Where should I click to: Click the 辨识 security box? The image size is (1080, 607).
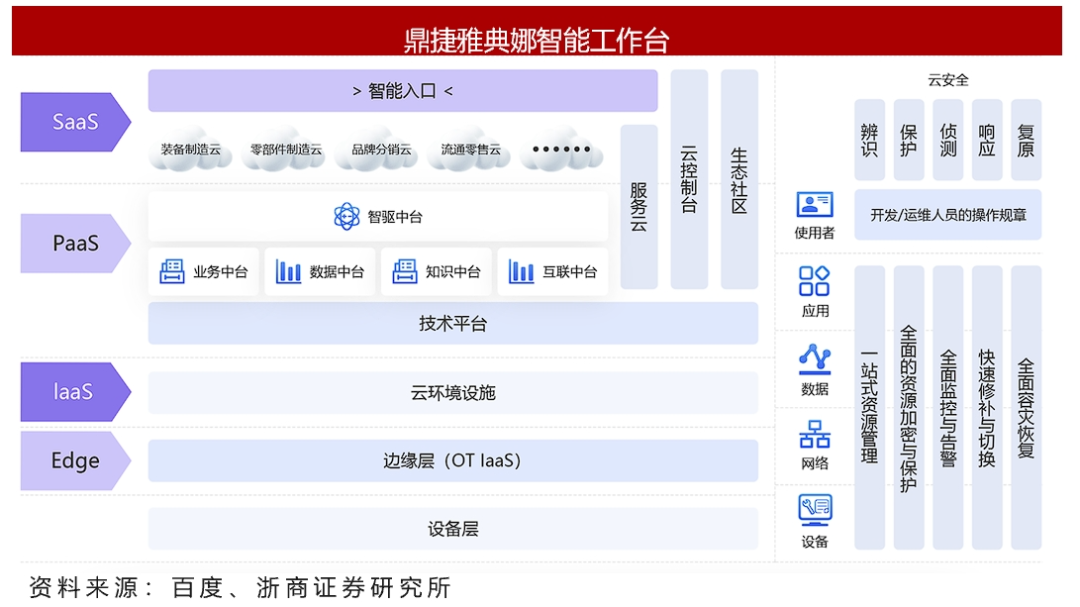[870, 140]
